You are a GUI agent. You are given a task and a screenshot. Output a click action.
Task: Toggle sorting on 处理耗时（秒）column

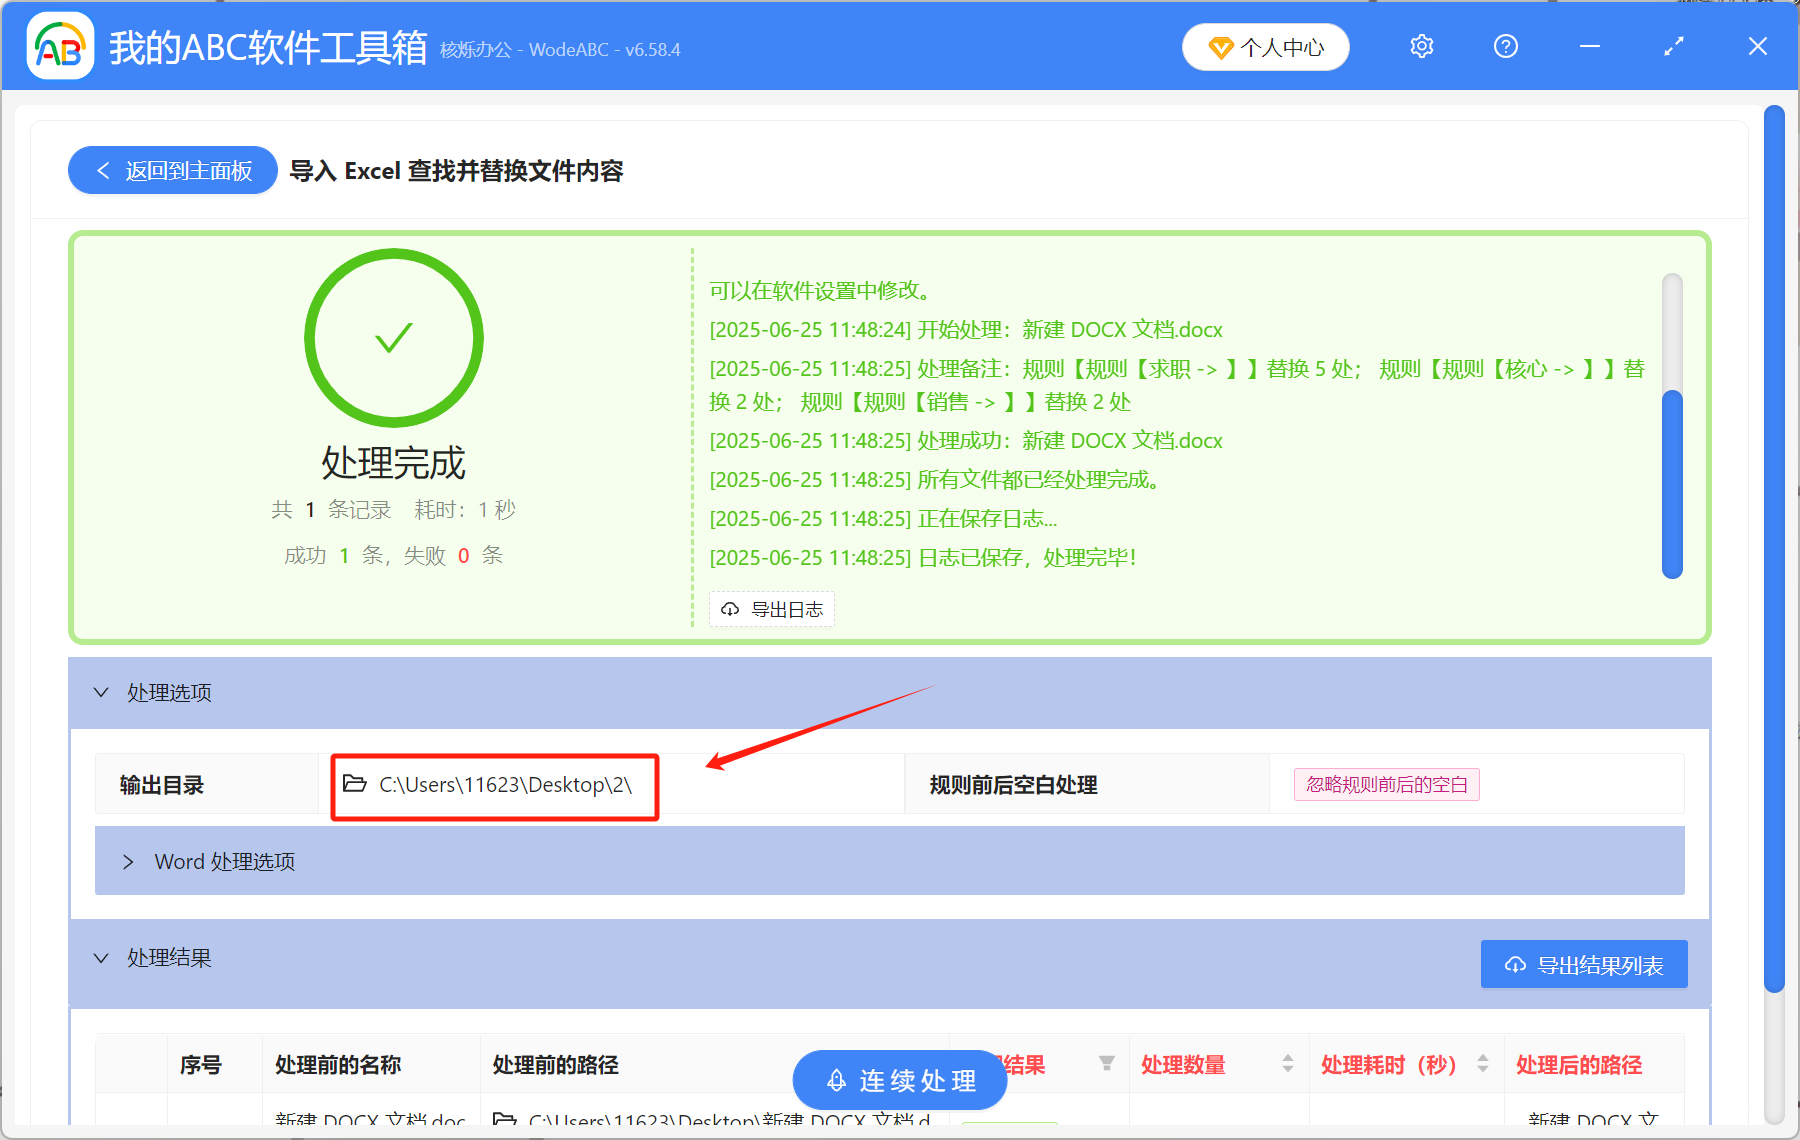[1481, 1064]
